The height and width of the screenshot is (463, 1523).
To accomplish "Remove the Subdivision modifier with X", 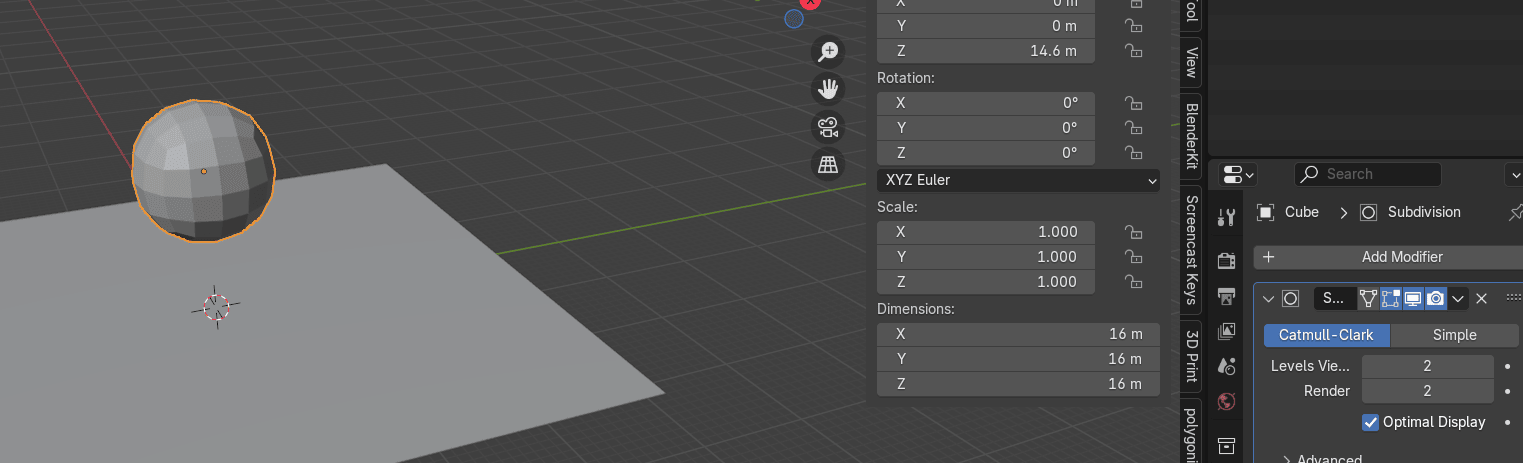I will pyautogui.click(x=1482, y=298).
